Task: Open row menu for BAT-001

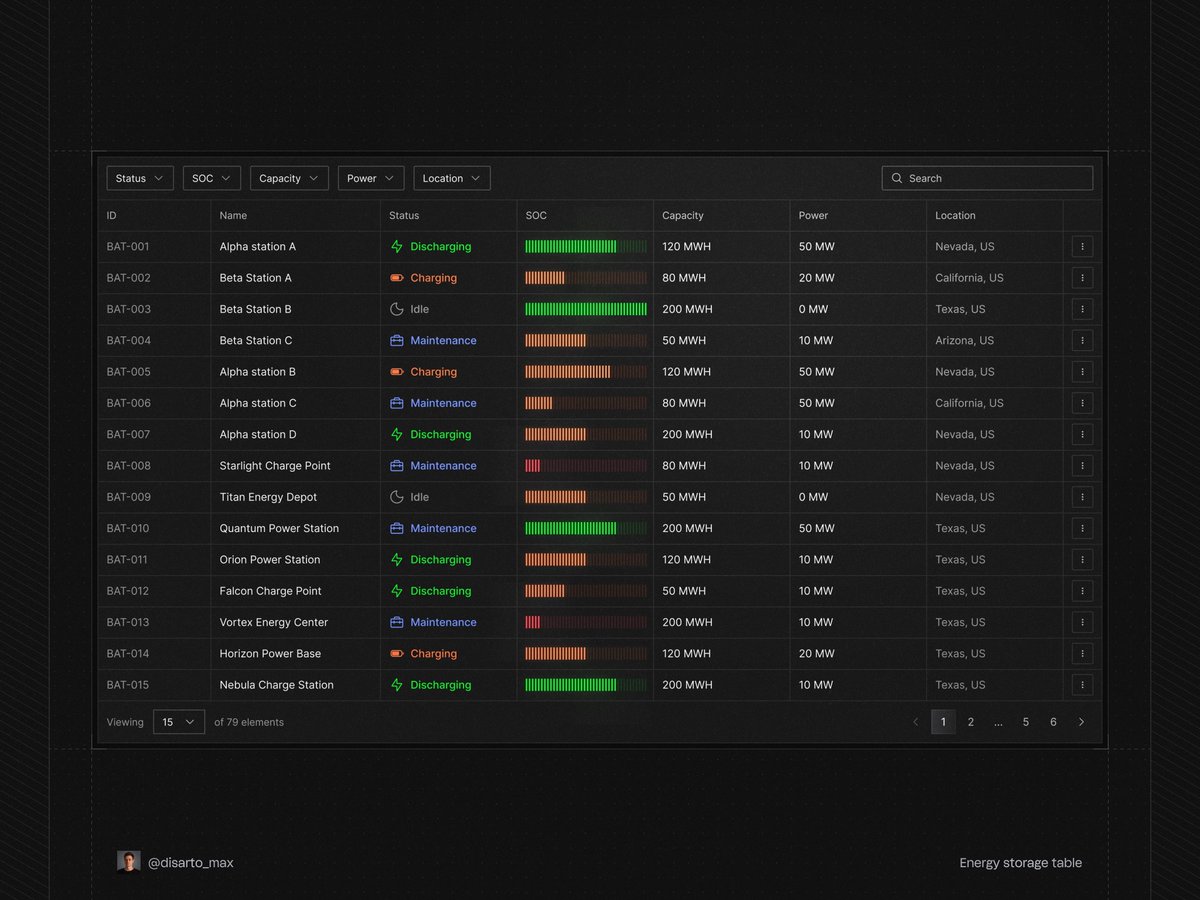Action: [x=1082, y=247]
